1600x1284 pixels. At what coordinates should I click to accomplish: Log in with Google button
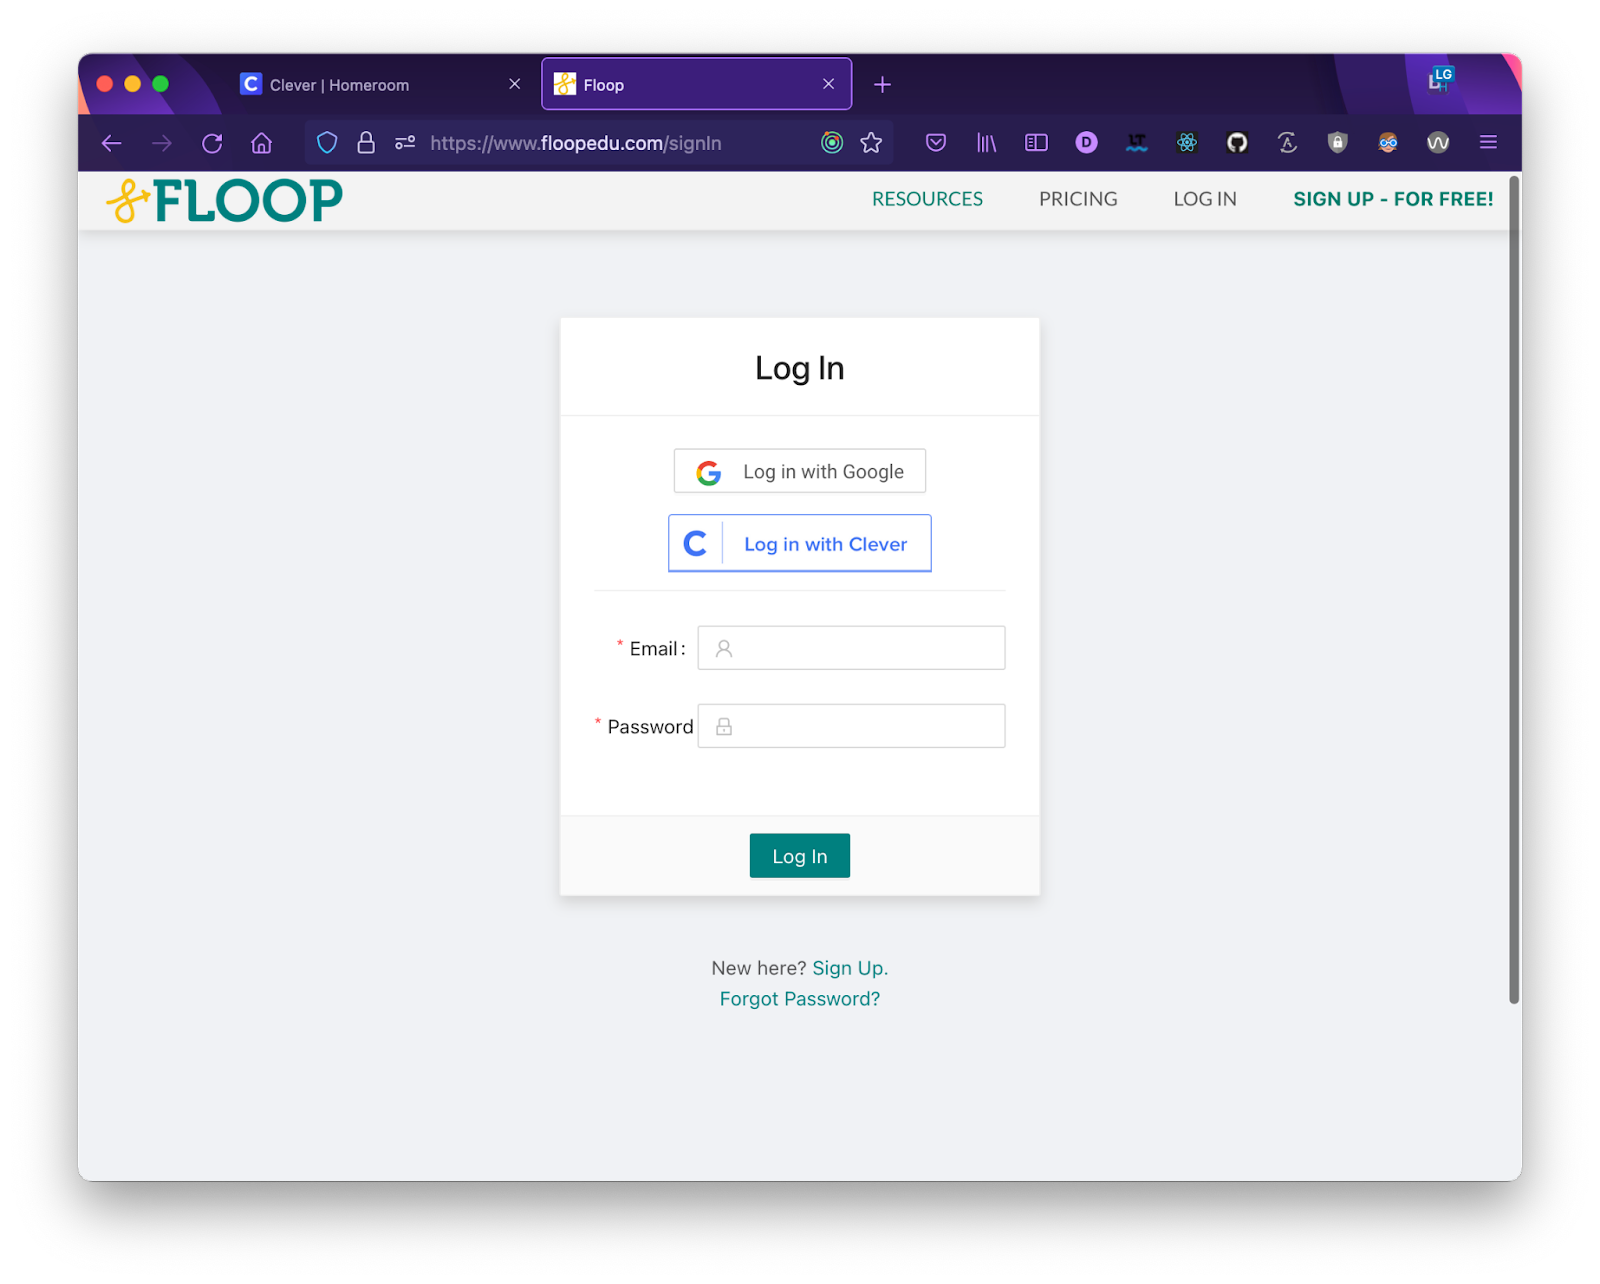(x=800, y=471)
